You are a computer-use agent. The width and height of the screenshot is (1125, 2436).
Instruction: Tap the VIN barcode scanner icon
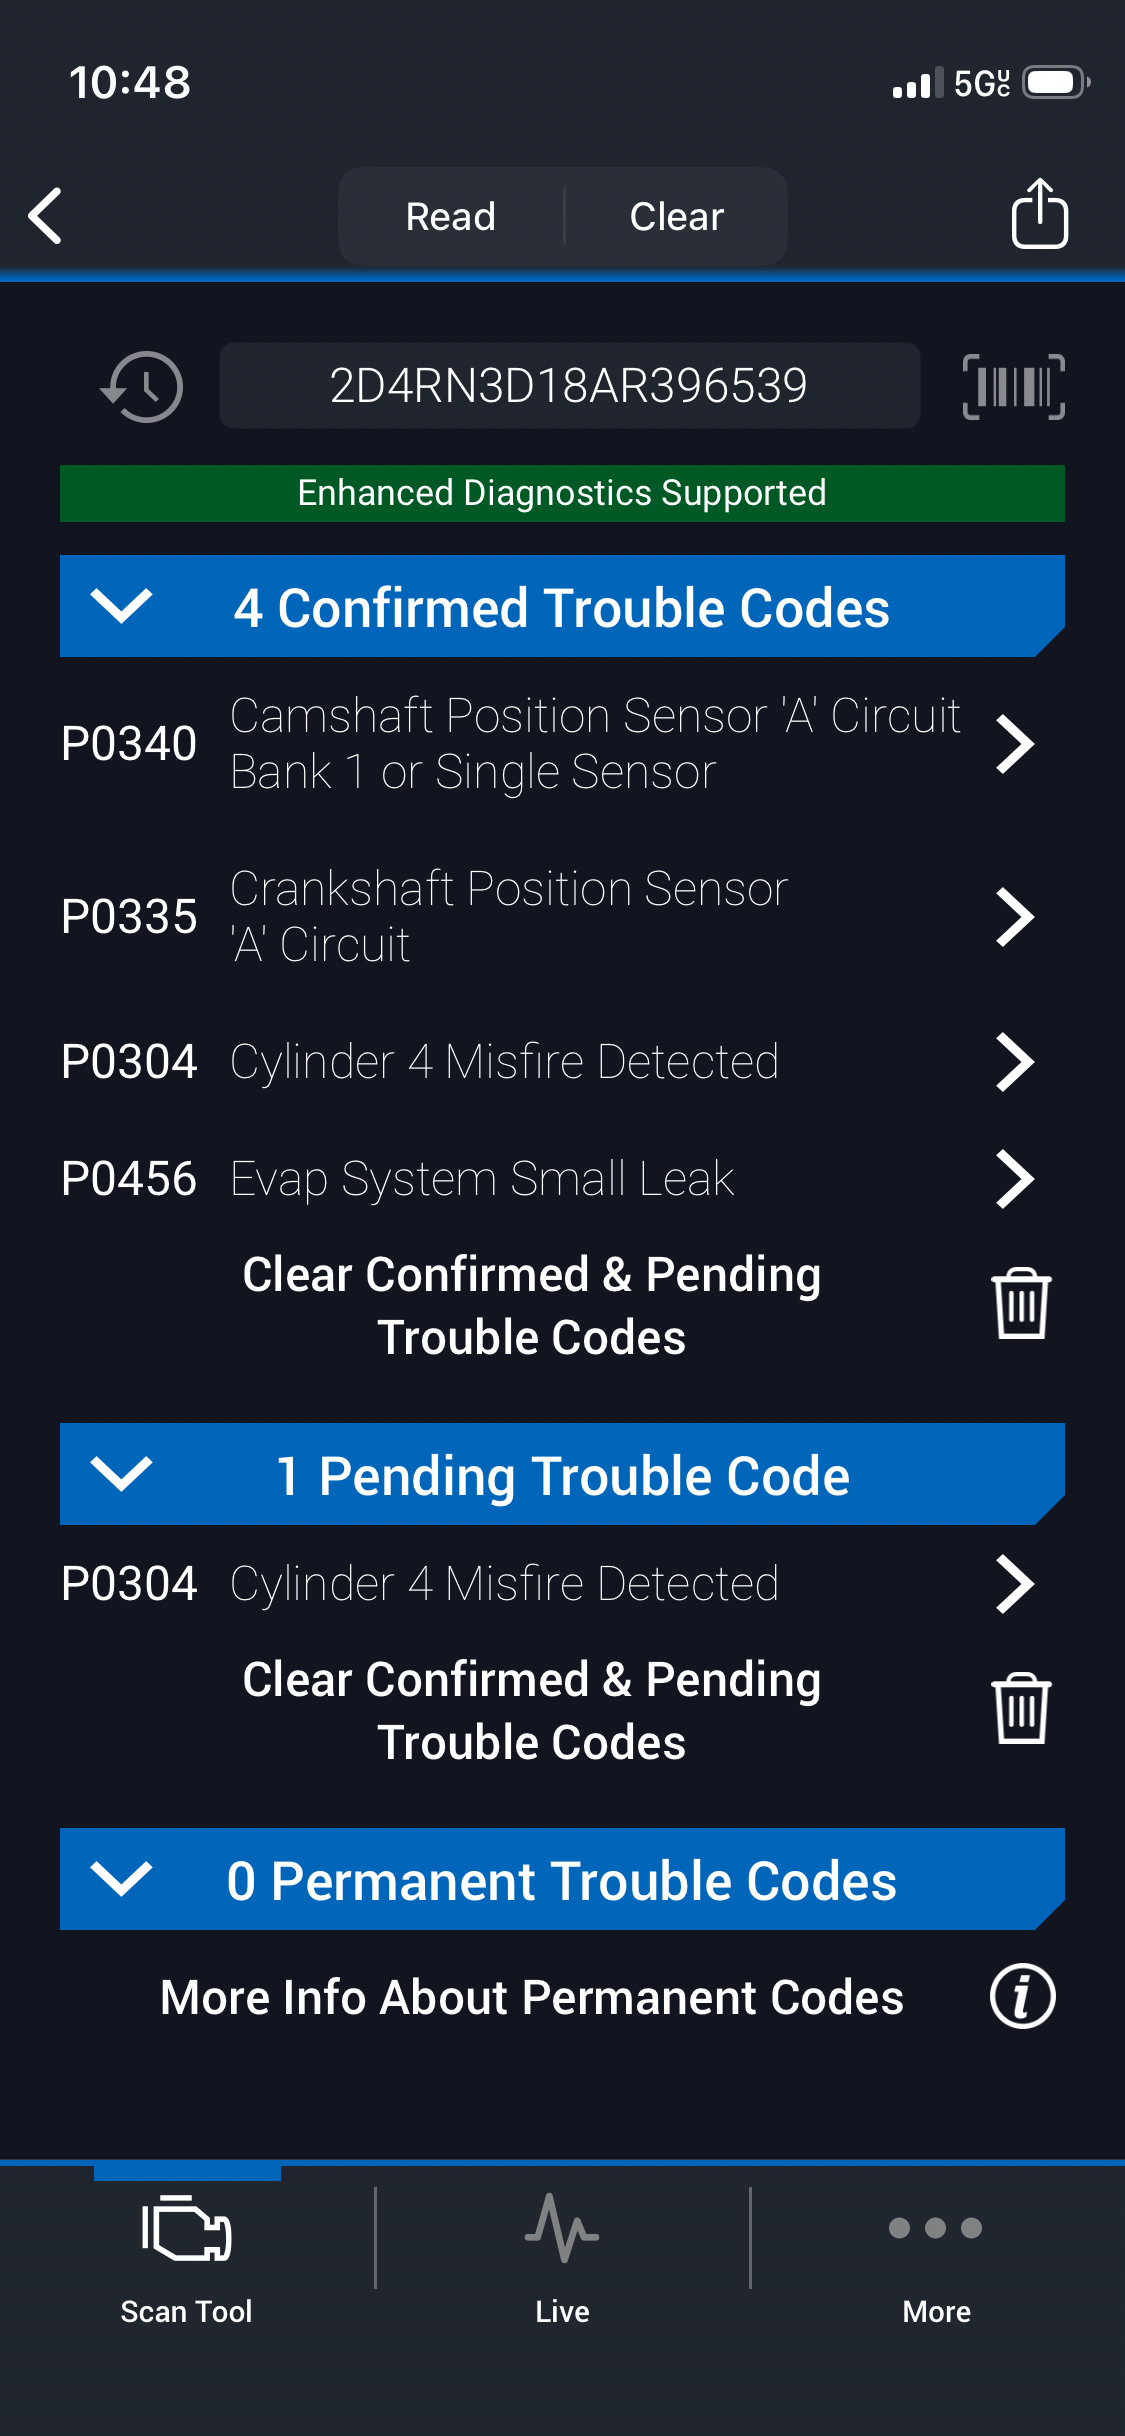click(x=1013, y=387)
